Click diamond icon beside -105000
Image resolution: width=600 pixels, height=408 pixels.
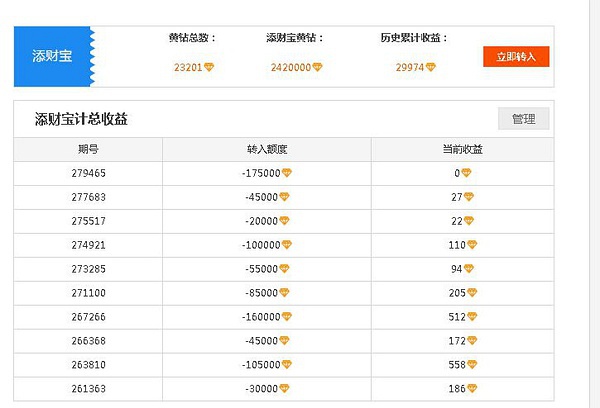(x=287, y=364)
